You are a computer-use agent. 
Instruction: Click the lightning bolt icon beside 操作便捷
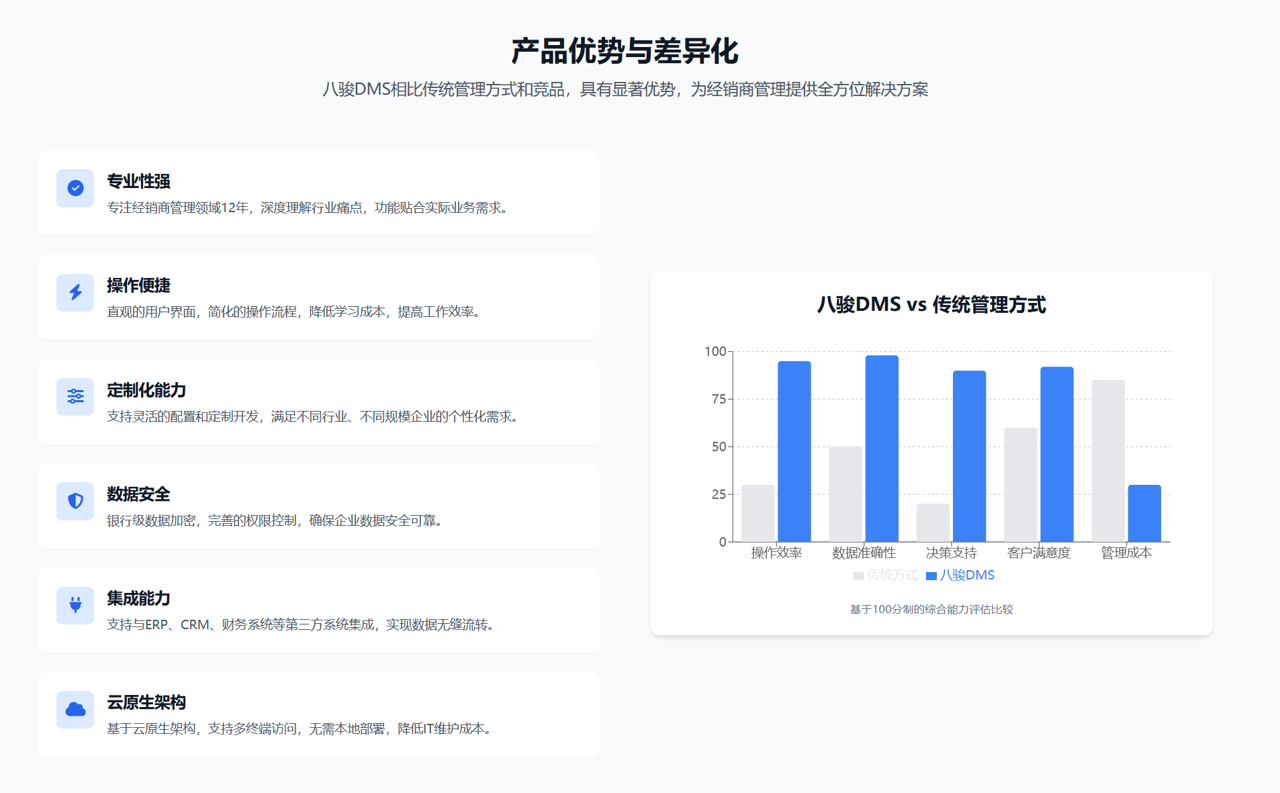[x=75, y=292]
